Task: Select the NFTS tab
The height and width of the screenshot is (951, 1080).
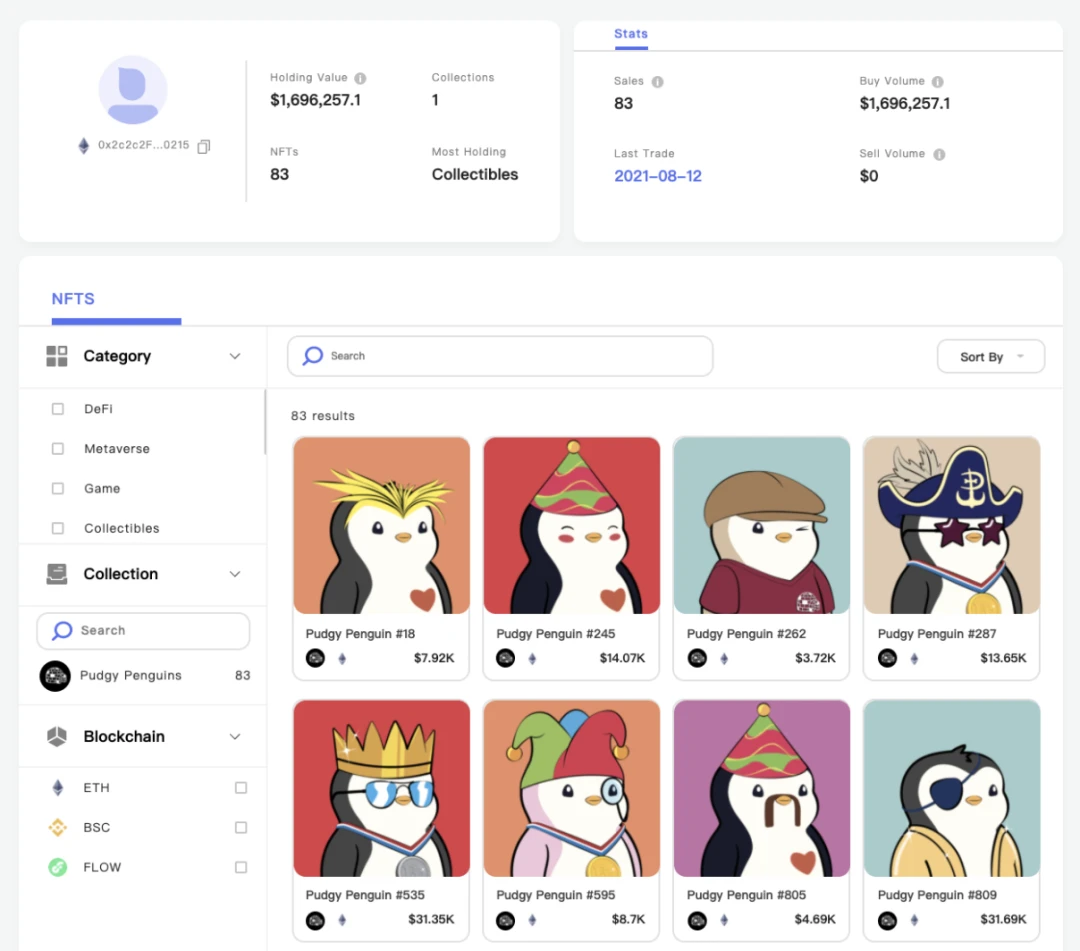Action: pyautogui.click(x=73, y=299)
